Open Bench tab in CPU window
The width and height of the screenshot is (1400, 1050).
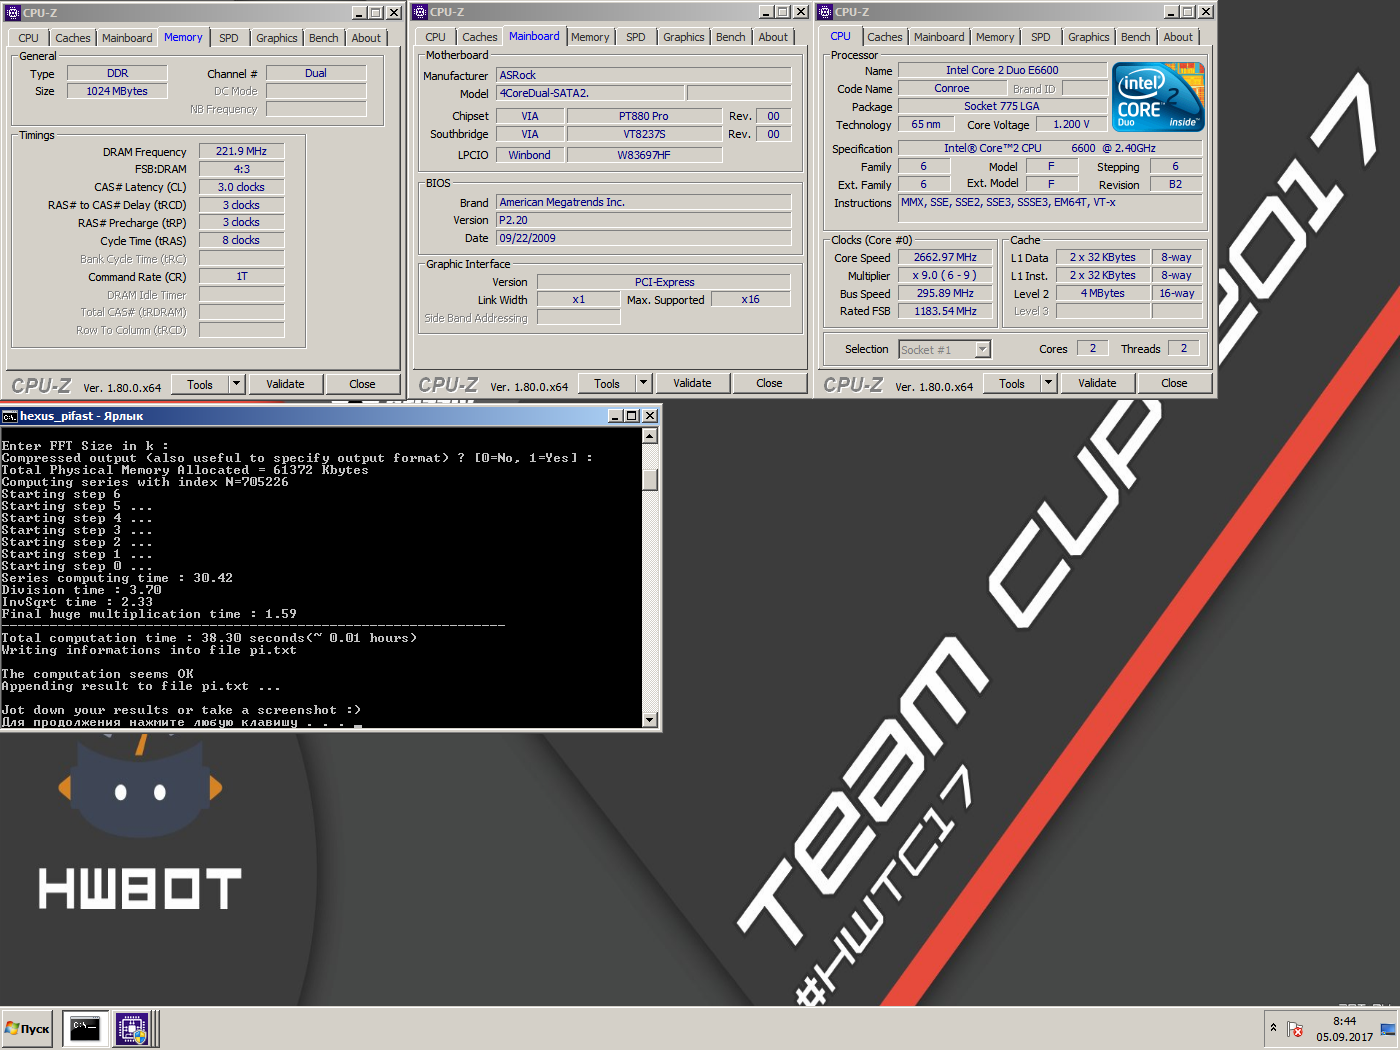point(1136,37)
